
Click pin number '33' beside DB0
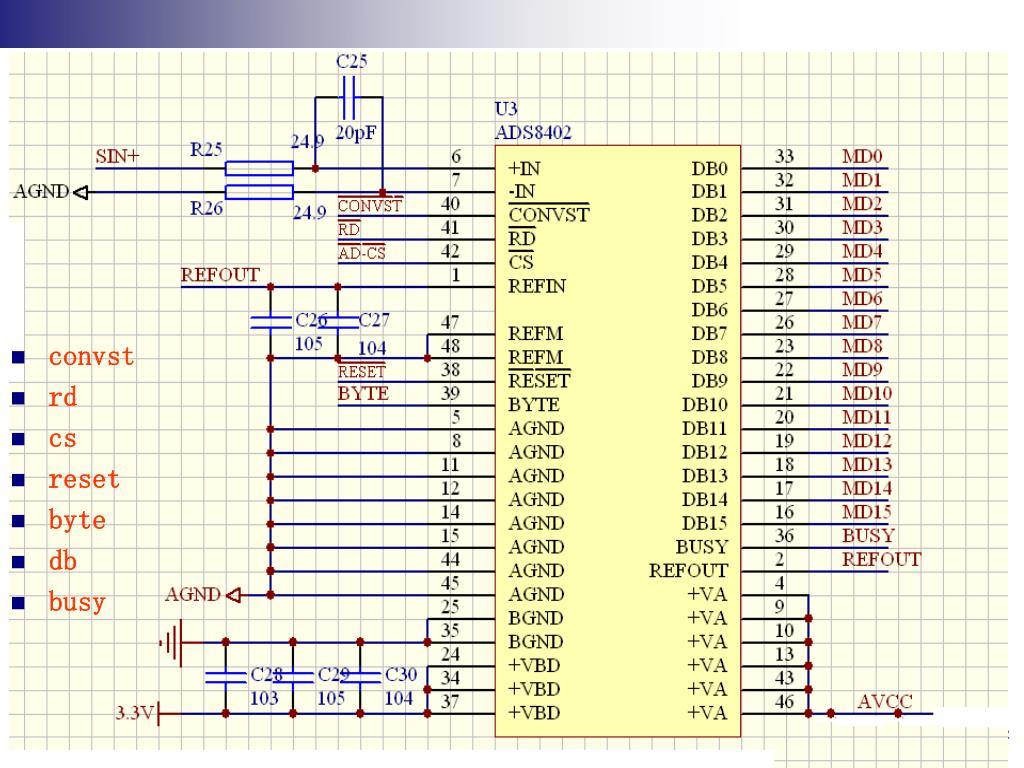coord(784,157)
